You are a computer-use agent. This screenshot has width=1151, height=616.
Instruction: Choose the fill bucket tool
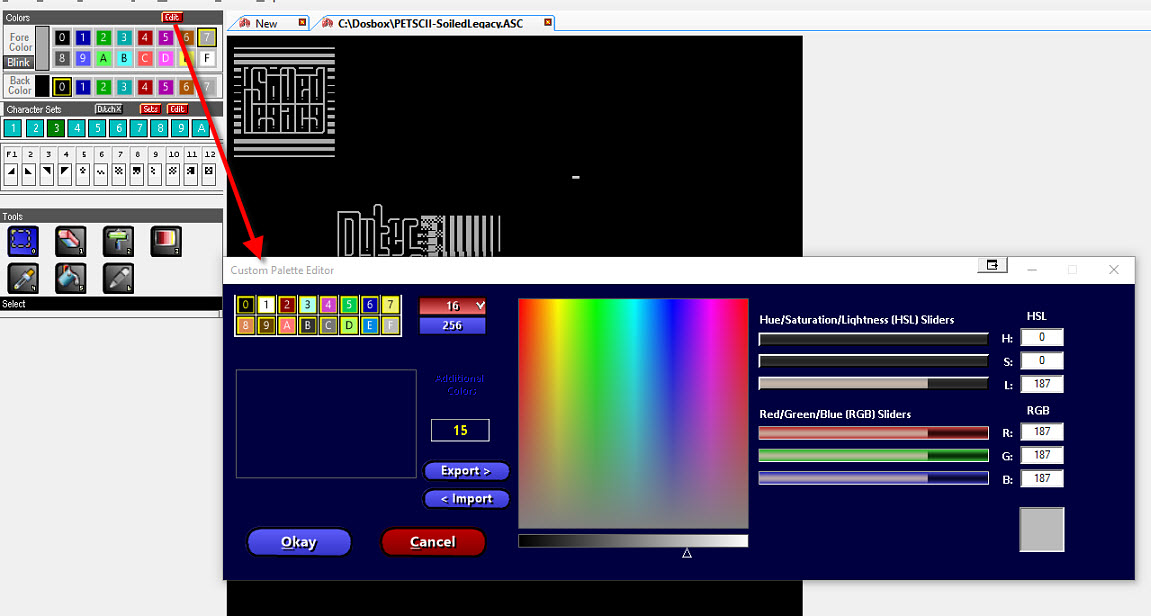pyautogui.click(x=70, y=278)
